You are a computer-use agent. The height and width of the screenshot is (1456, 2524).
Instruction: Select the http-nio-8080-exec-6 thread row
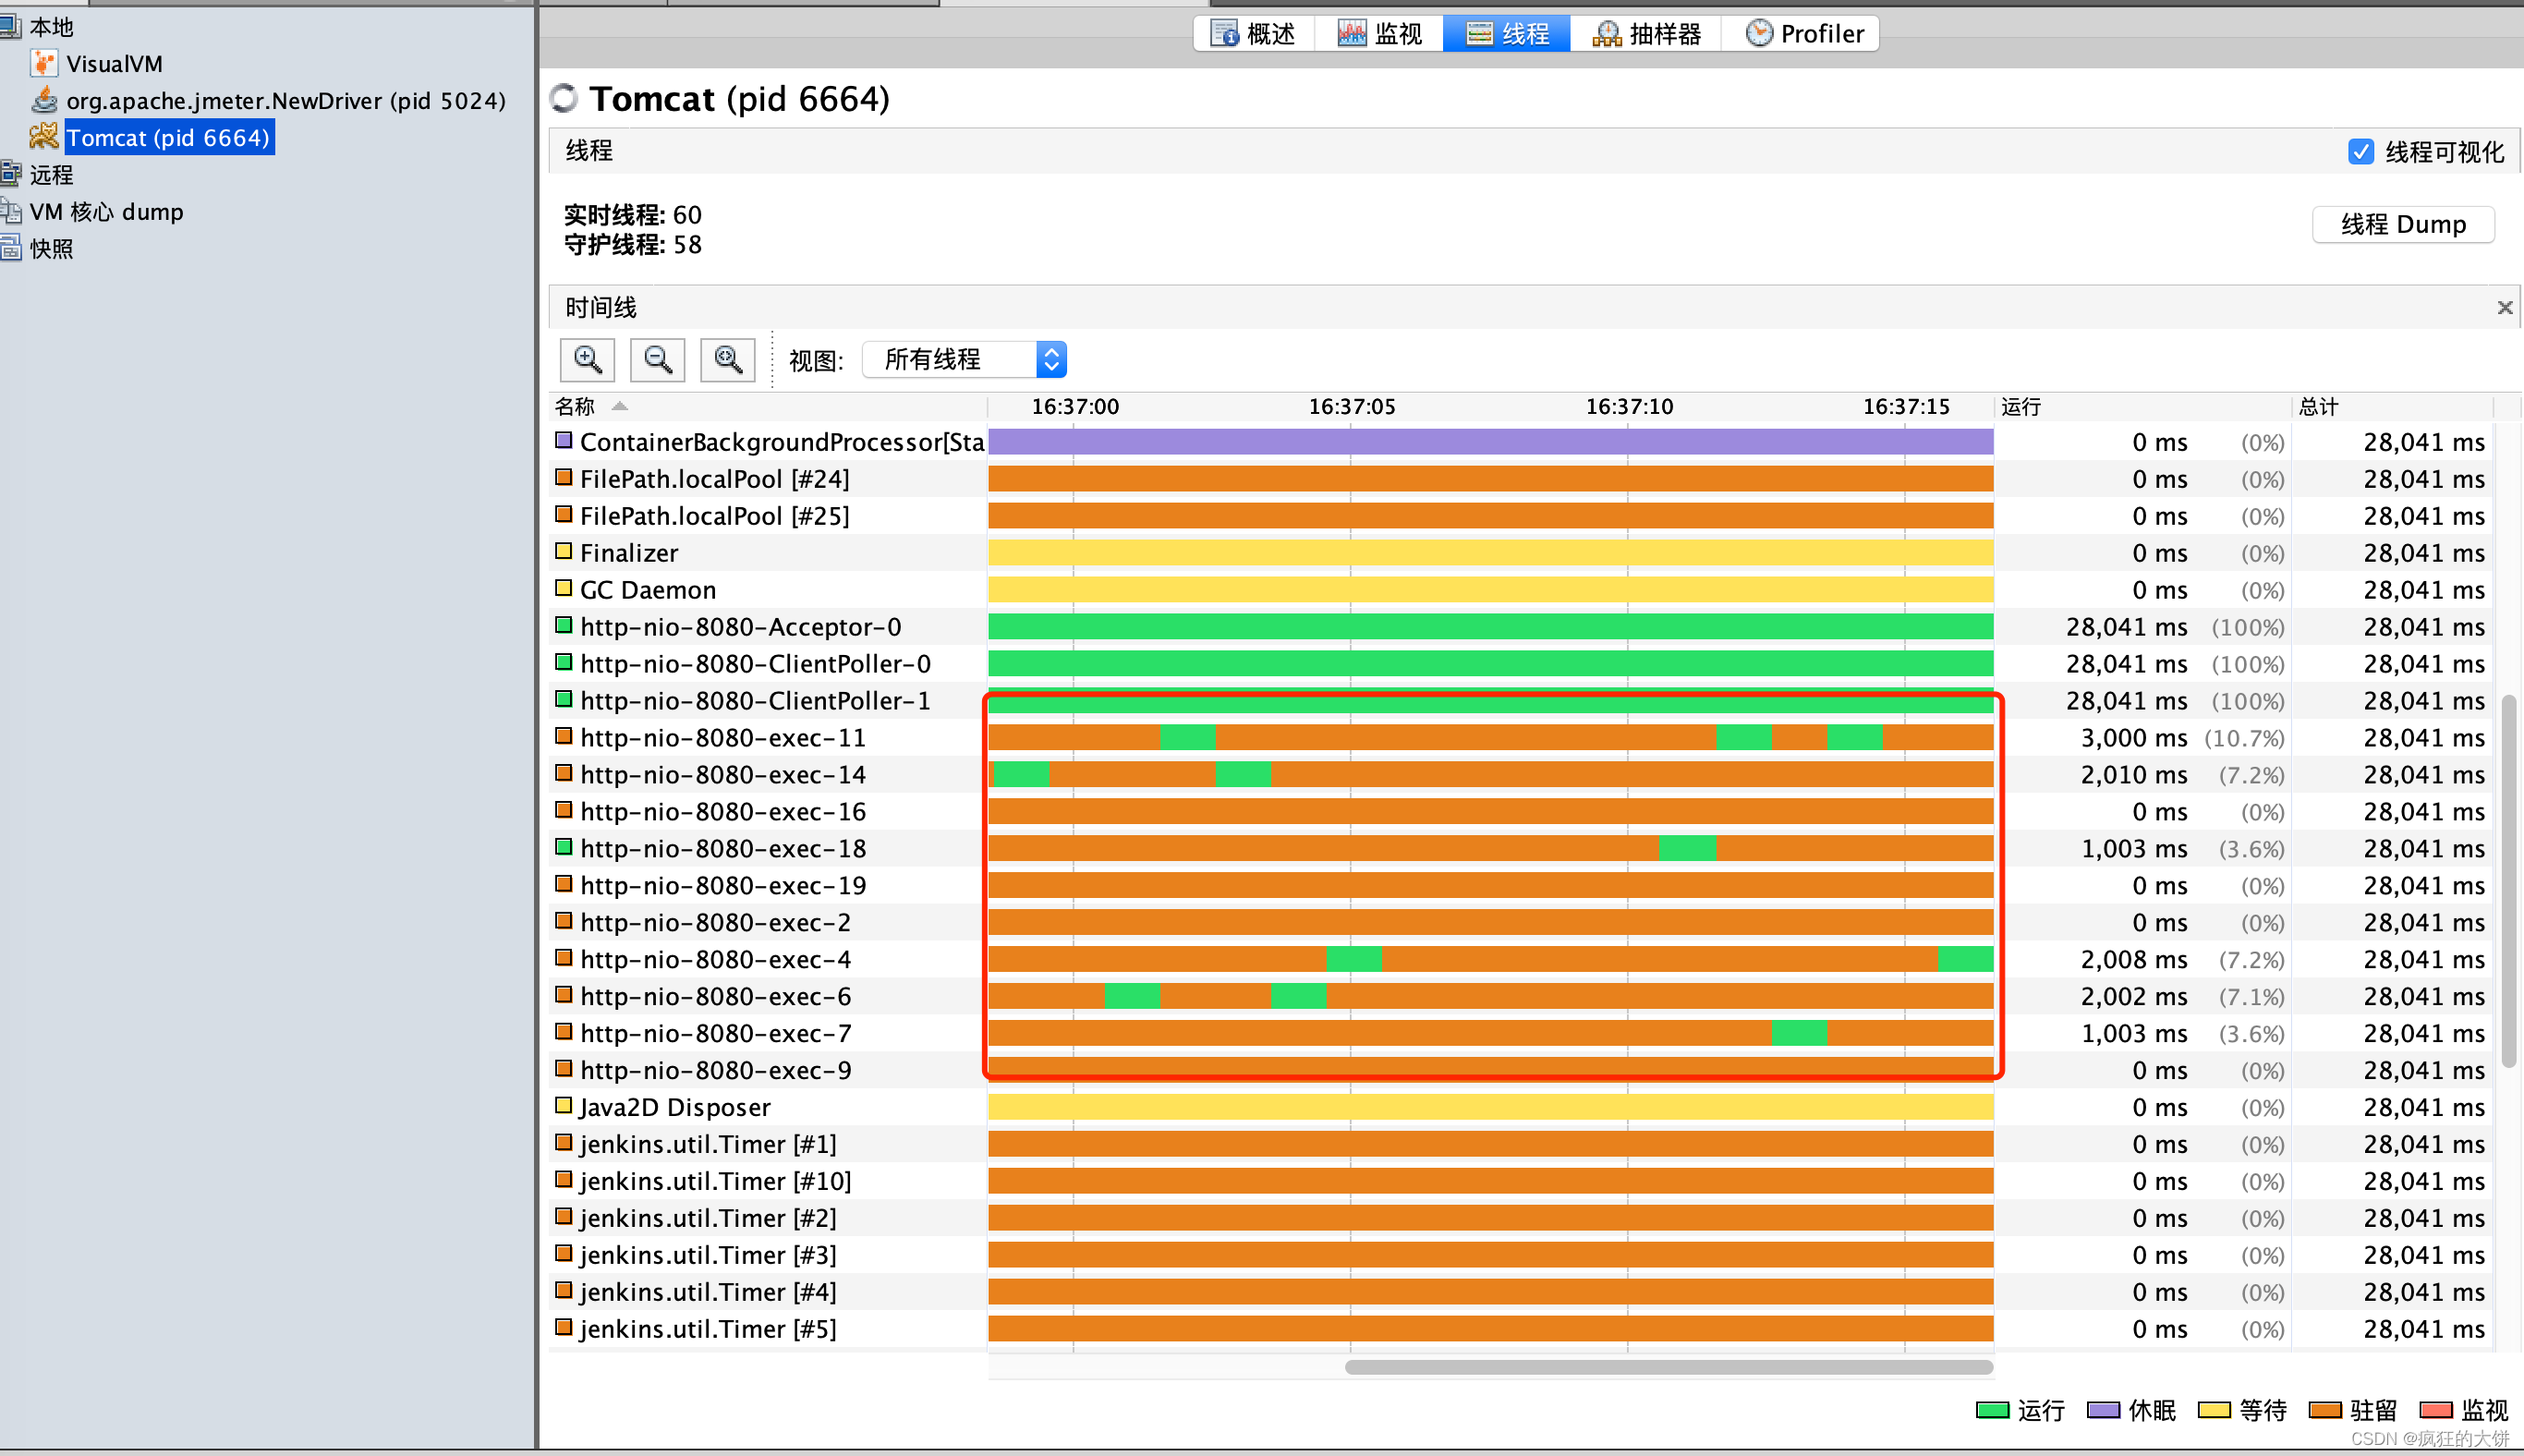coord(1520,997)
